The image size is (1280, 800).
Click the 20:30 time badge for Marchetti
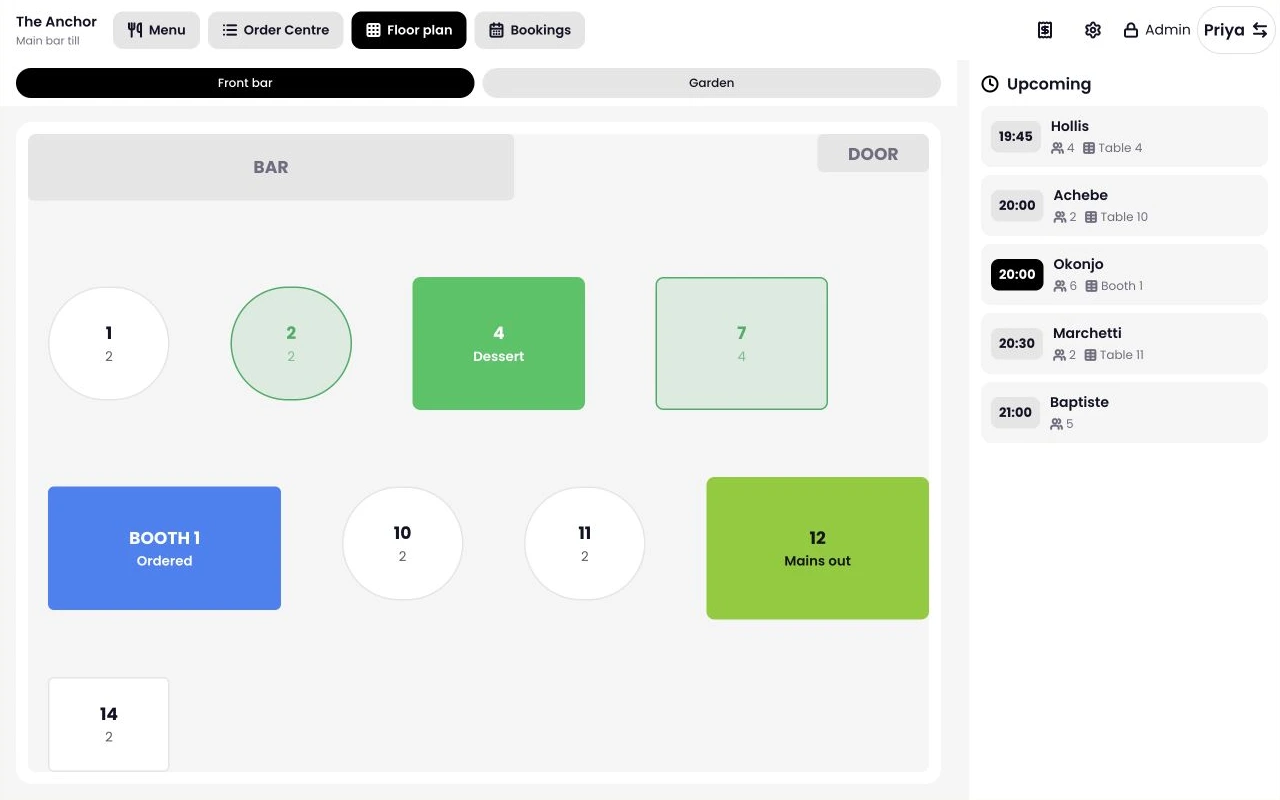[x=1017, y=343]
